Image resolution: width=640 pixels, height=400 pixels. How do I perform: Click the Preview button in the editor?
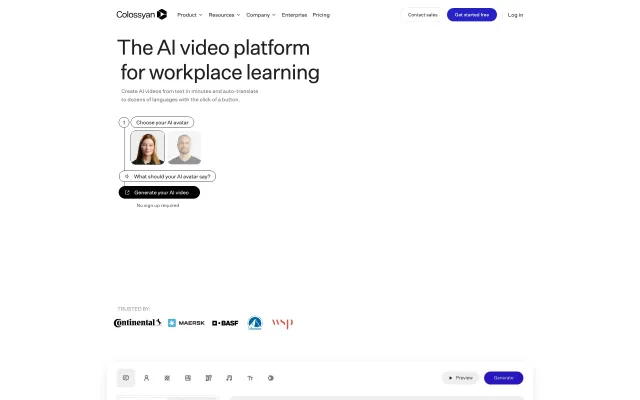pos(461,378)
